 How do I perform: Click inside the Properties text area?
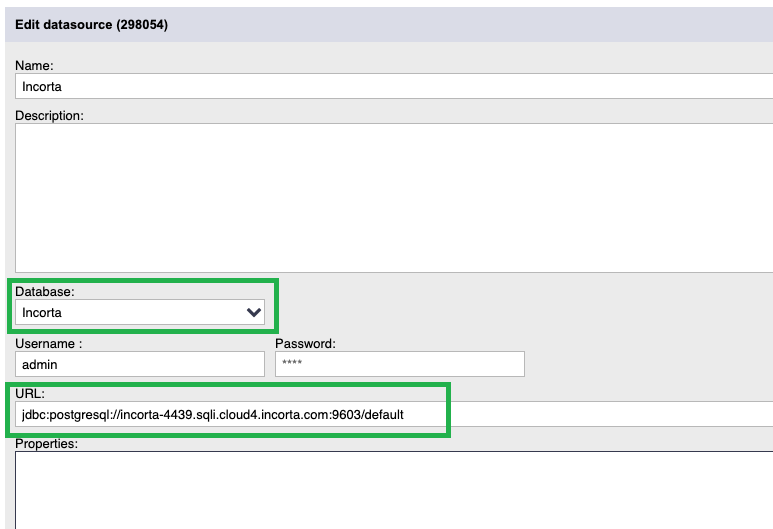(x=394, y=490)
